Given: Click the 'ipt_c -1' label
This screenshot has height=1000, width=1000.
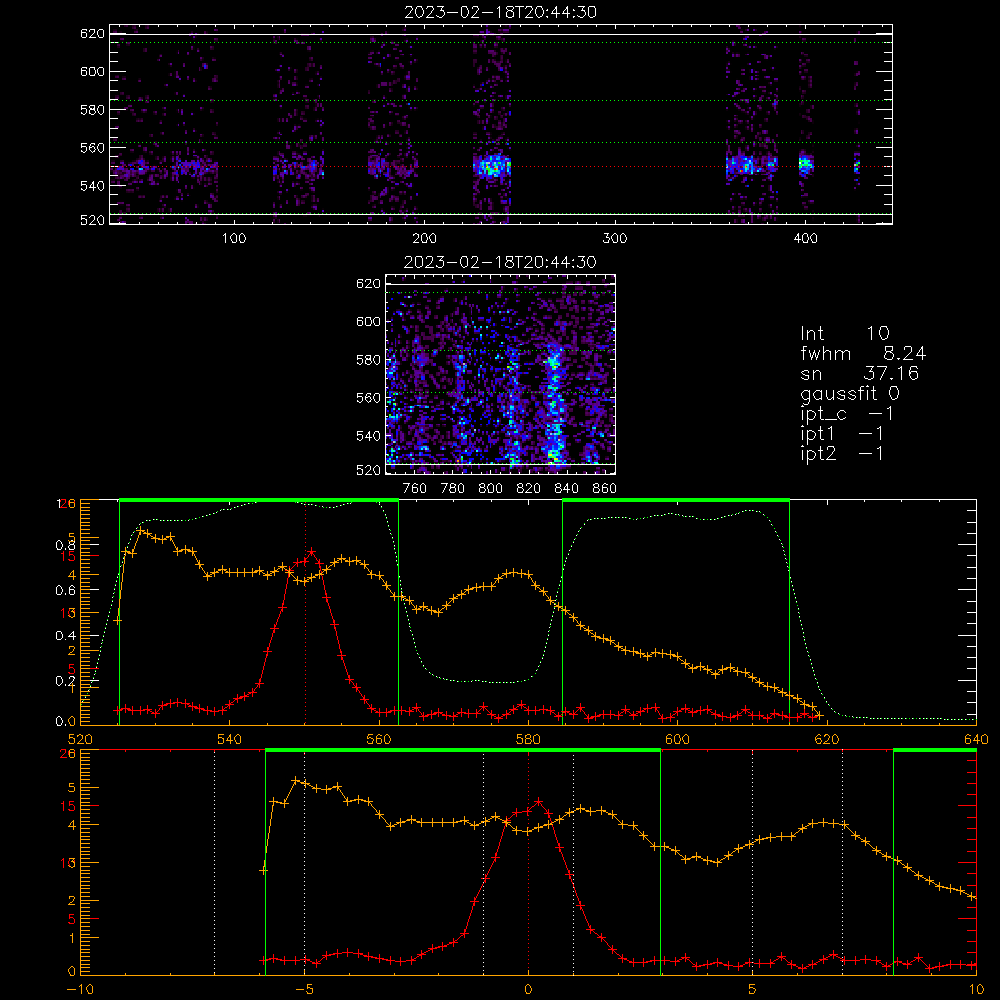Looking at the screenshot, I should coord(847,415).
